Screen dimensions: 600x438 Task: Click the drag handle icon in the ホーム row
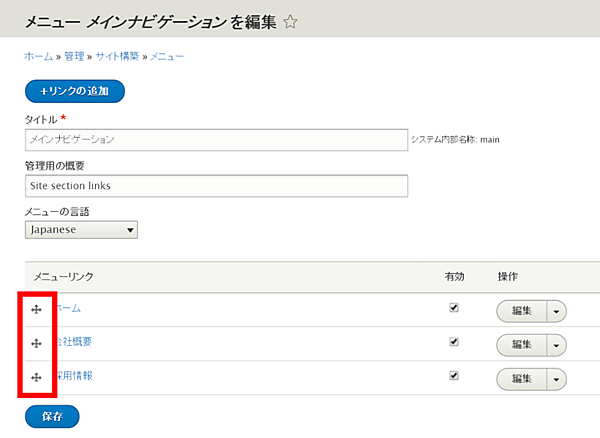(36, 309)
